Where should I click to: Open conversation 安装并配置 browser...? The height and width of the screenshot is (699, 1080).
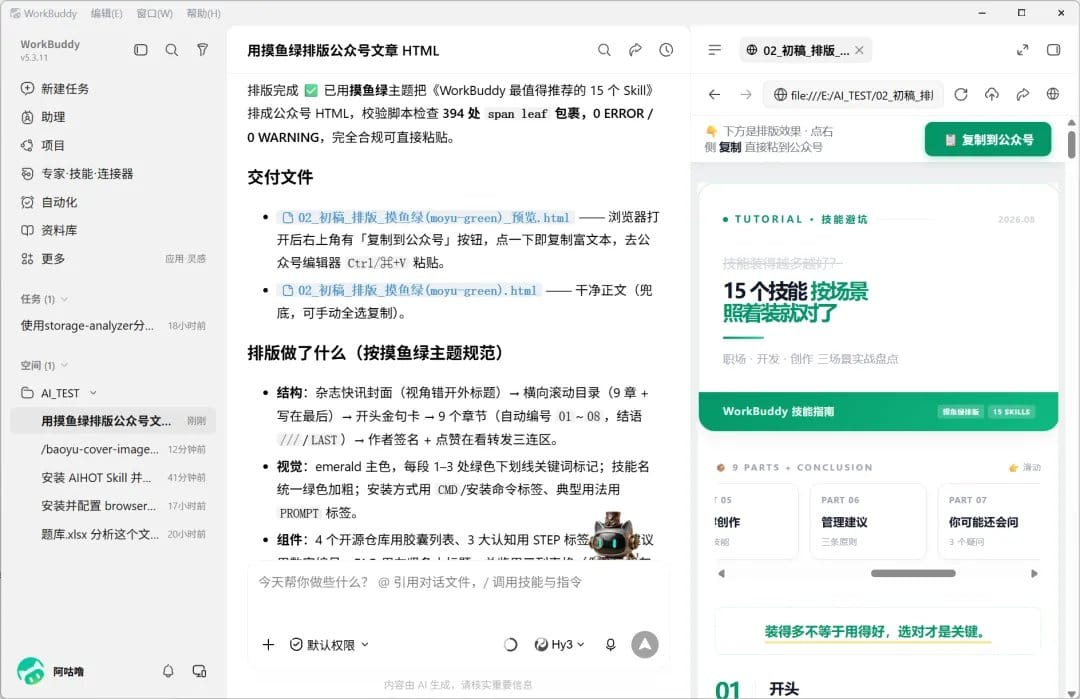(114, 505)
